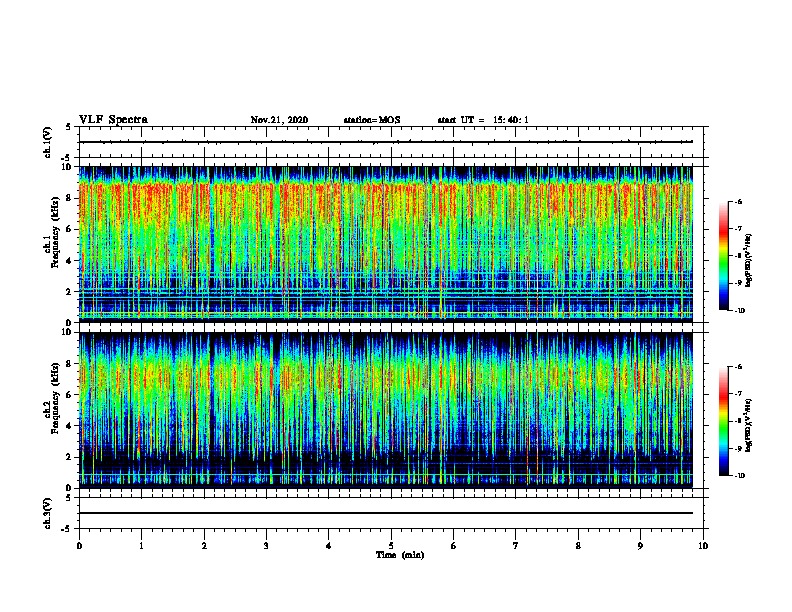Click the "0" time axis tick label
The height and width of the screenshot is (612, 792).
click(79, 545)
